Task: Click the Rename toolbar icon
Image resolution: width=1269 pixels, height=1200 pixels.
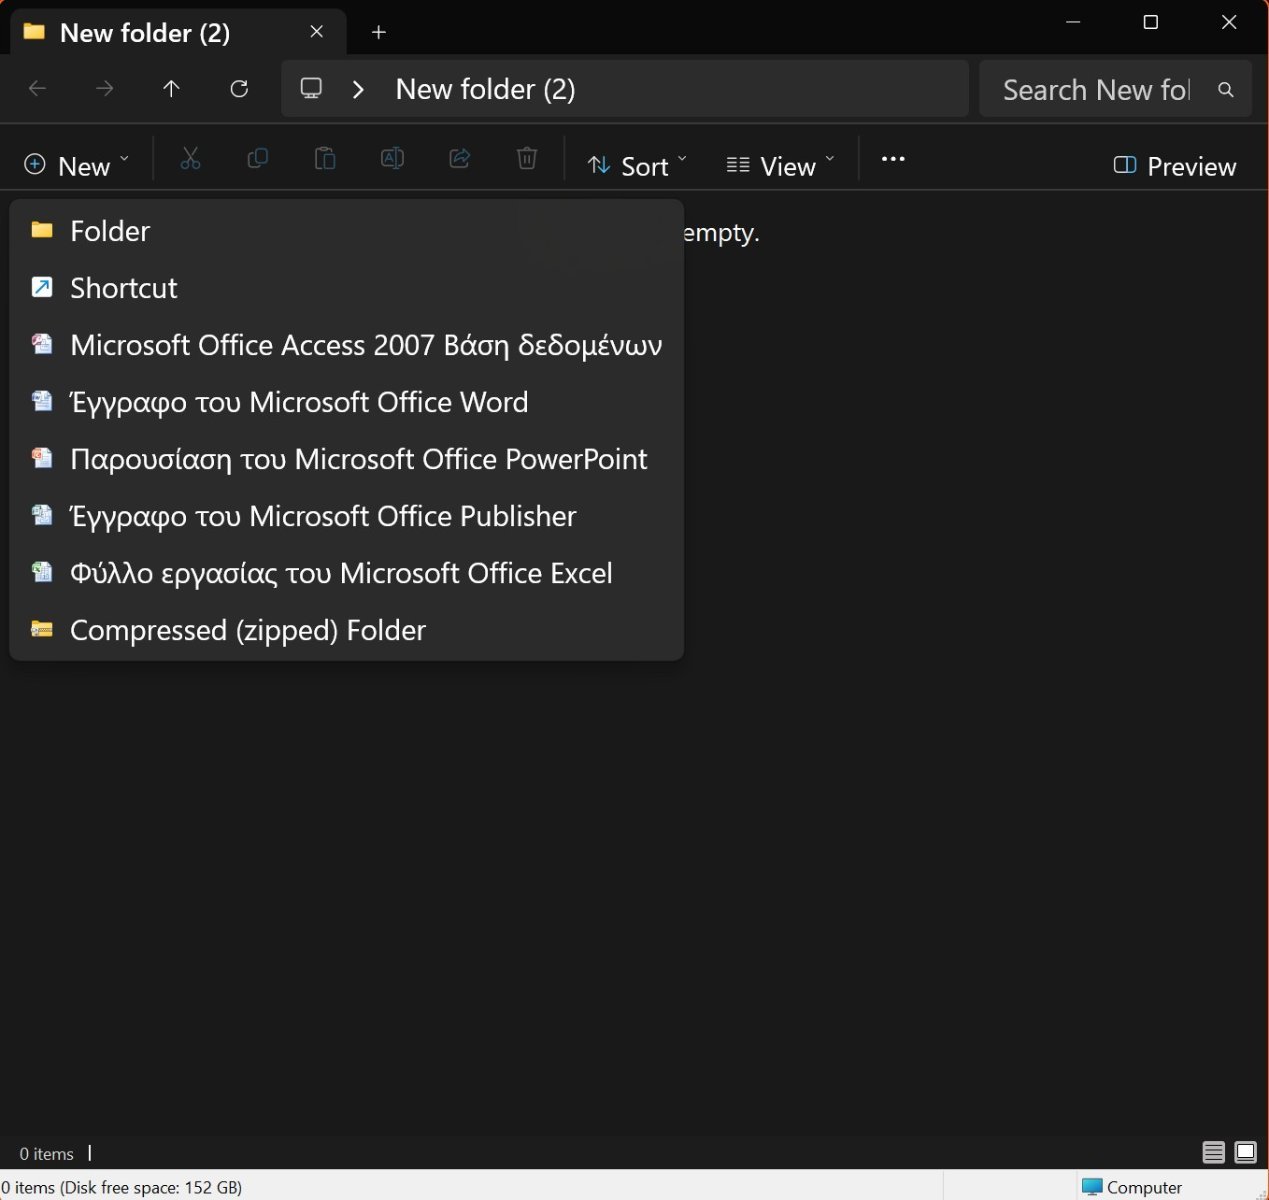Action: 393,159
